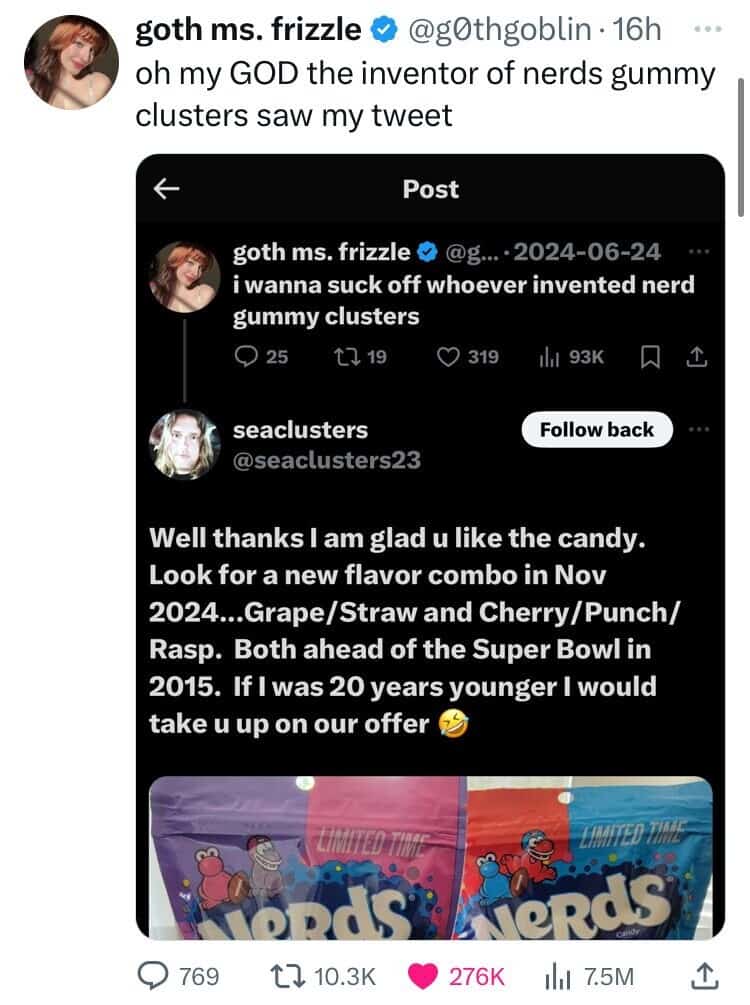Bookmark the quoted nerd gummy clusters tweet
This screenshot has height=1005, width=750.
pyautogui.click(x=651, y=357)
